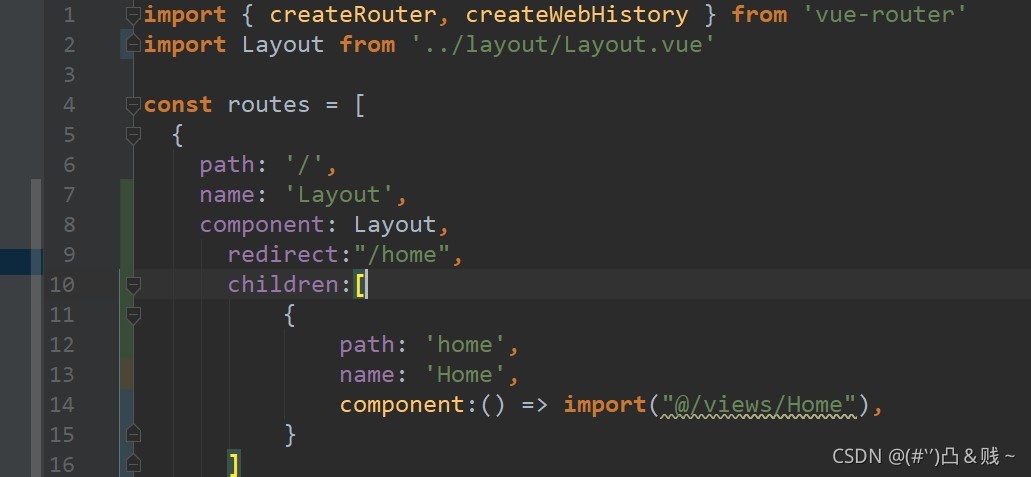This screenshot has width=1031, height=477.
Task: Click the "/home" redirect string
Action: (x=403, y=254)
